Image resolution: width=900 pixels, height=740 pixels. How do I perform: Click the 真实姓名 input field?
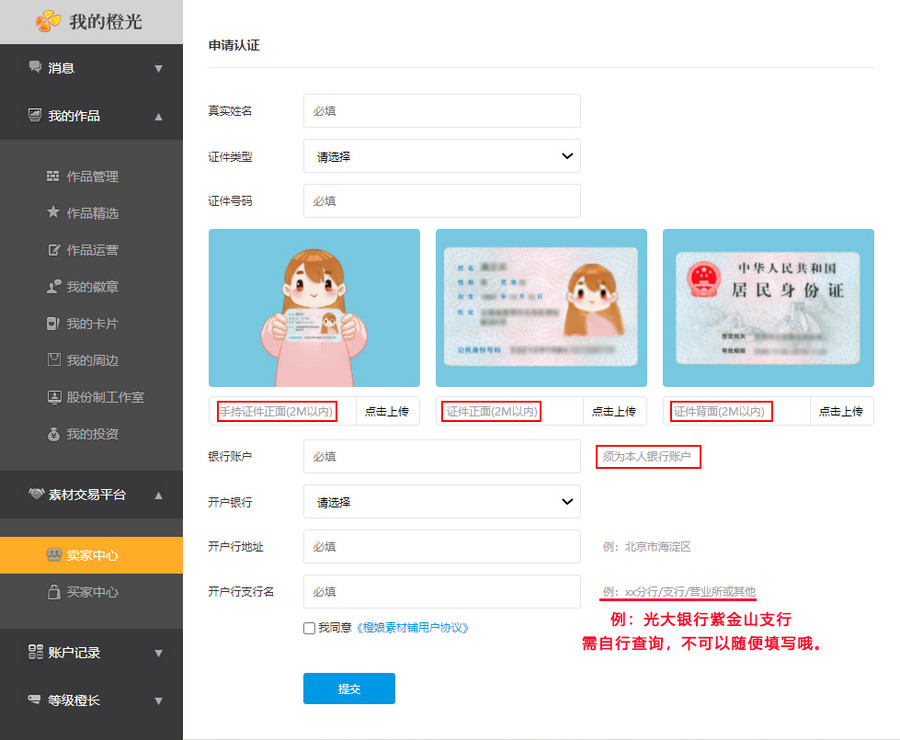click(441, 111)
